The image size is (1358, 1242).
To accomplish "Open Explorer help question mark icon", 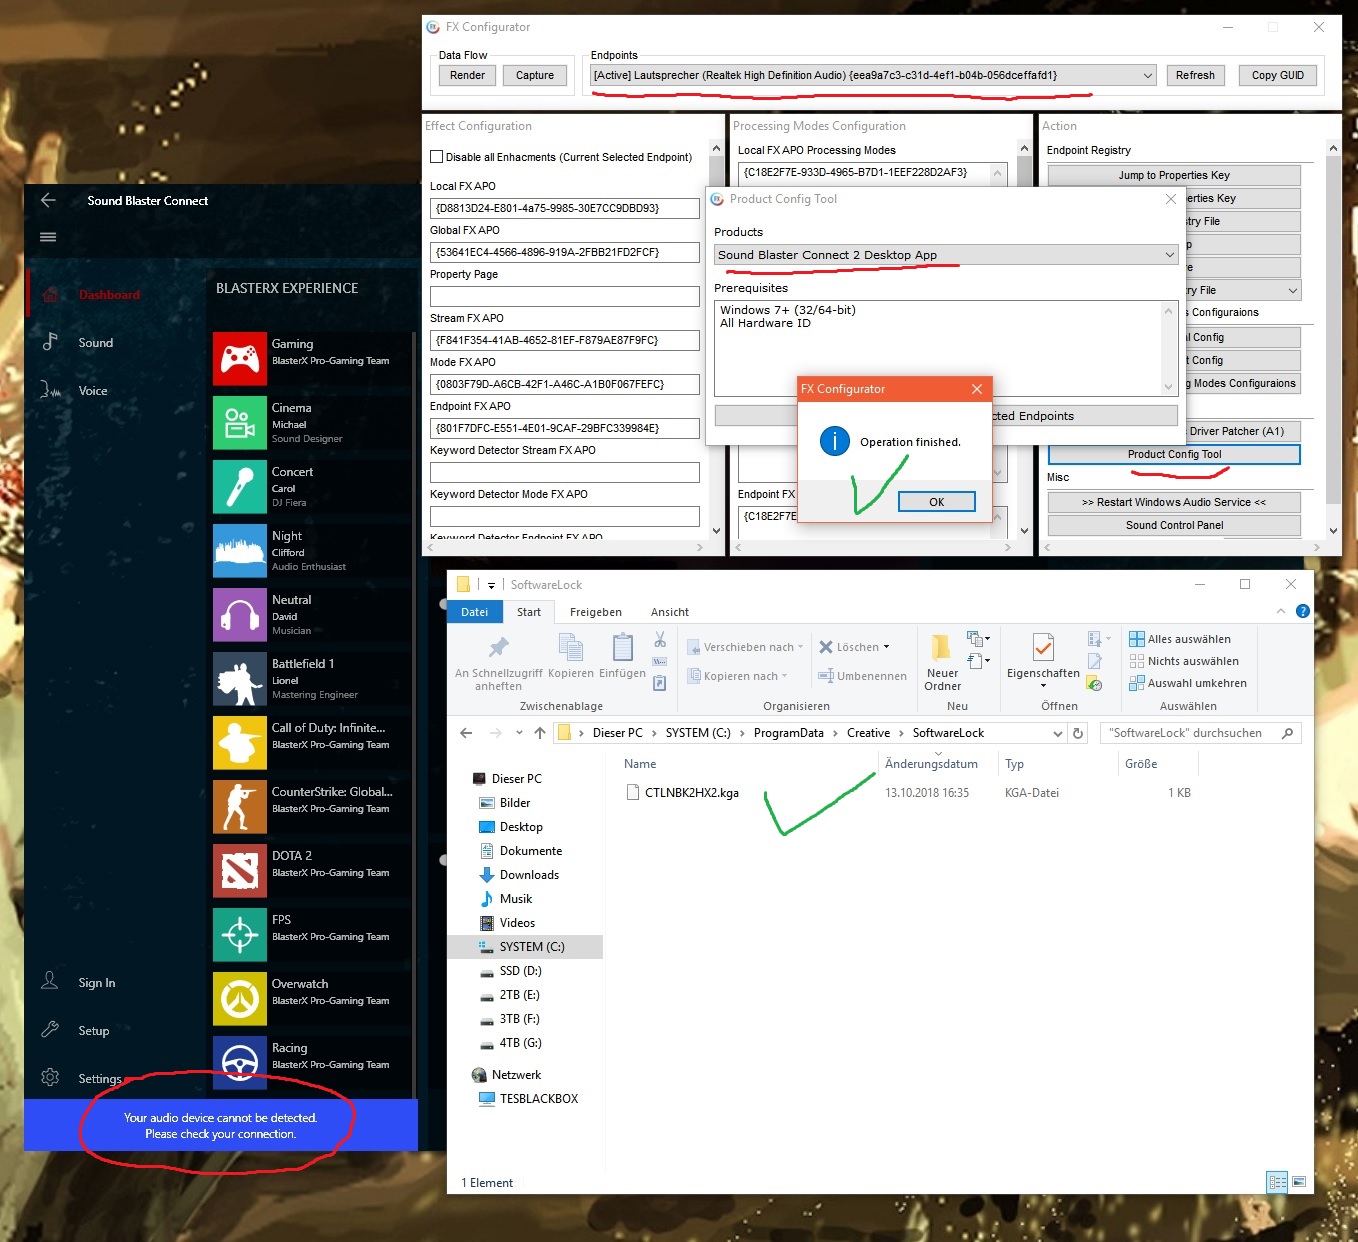I will click(x=1302, y=611).
